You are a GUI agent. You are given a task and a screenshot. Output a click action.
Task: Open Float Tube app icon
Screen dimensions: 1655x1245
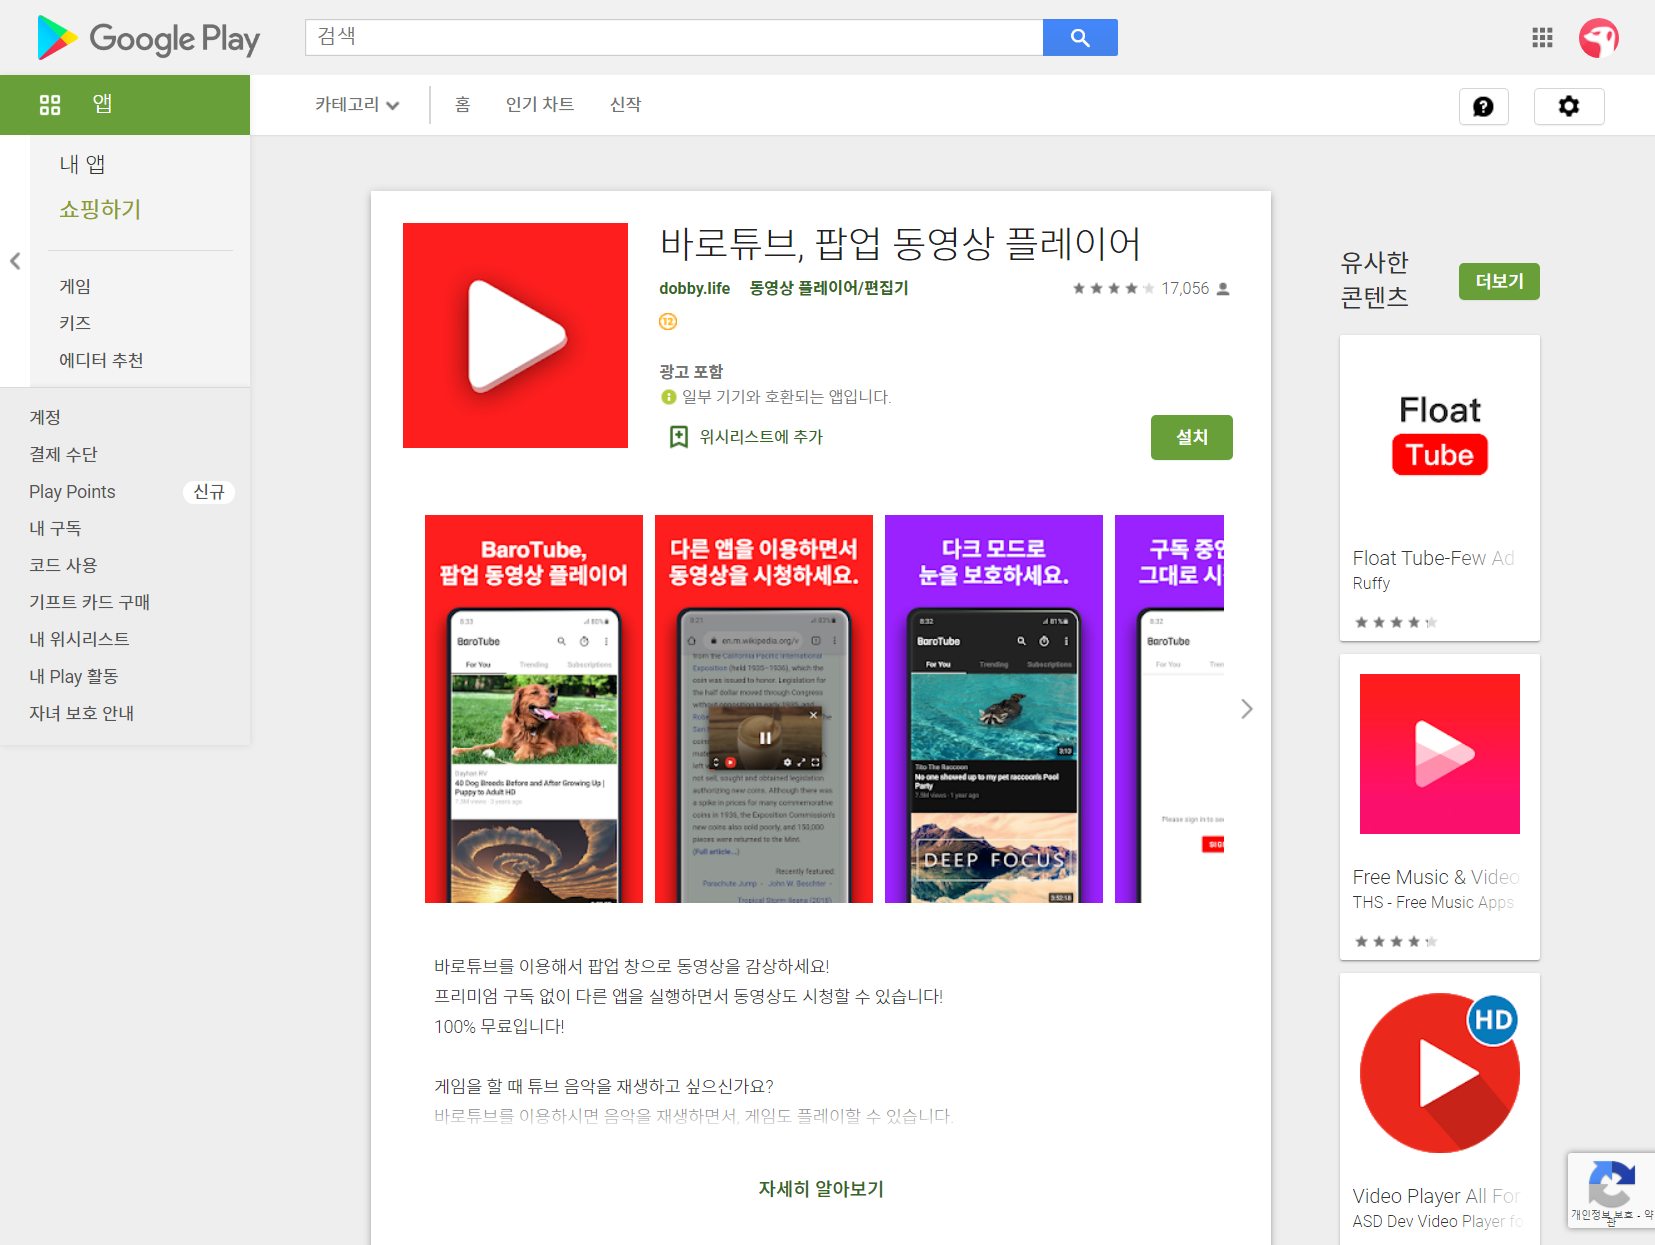(x=1440, y=435)
